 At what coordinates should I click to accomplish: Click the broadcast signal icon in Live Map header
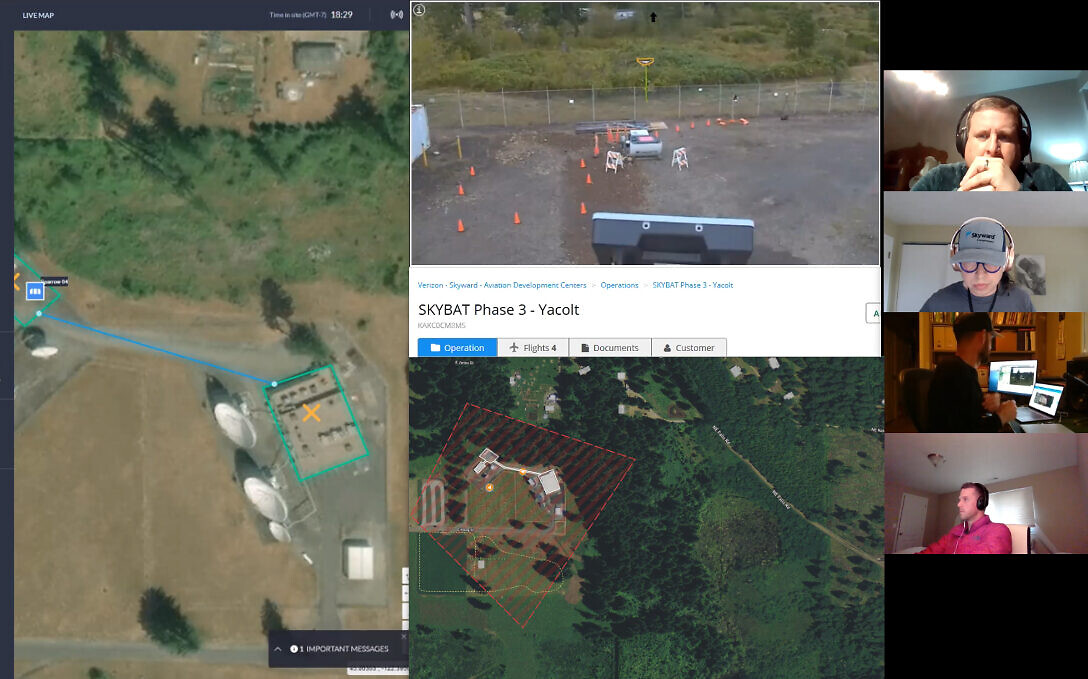coord(396,15)
